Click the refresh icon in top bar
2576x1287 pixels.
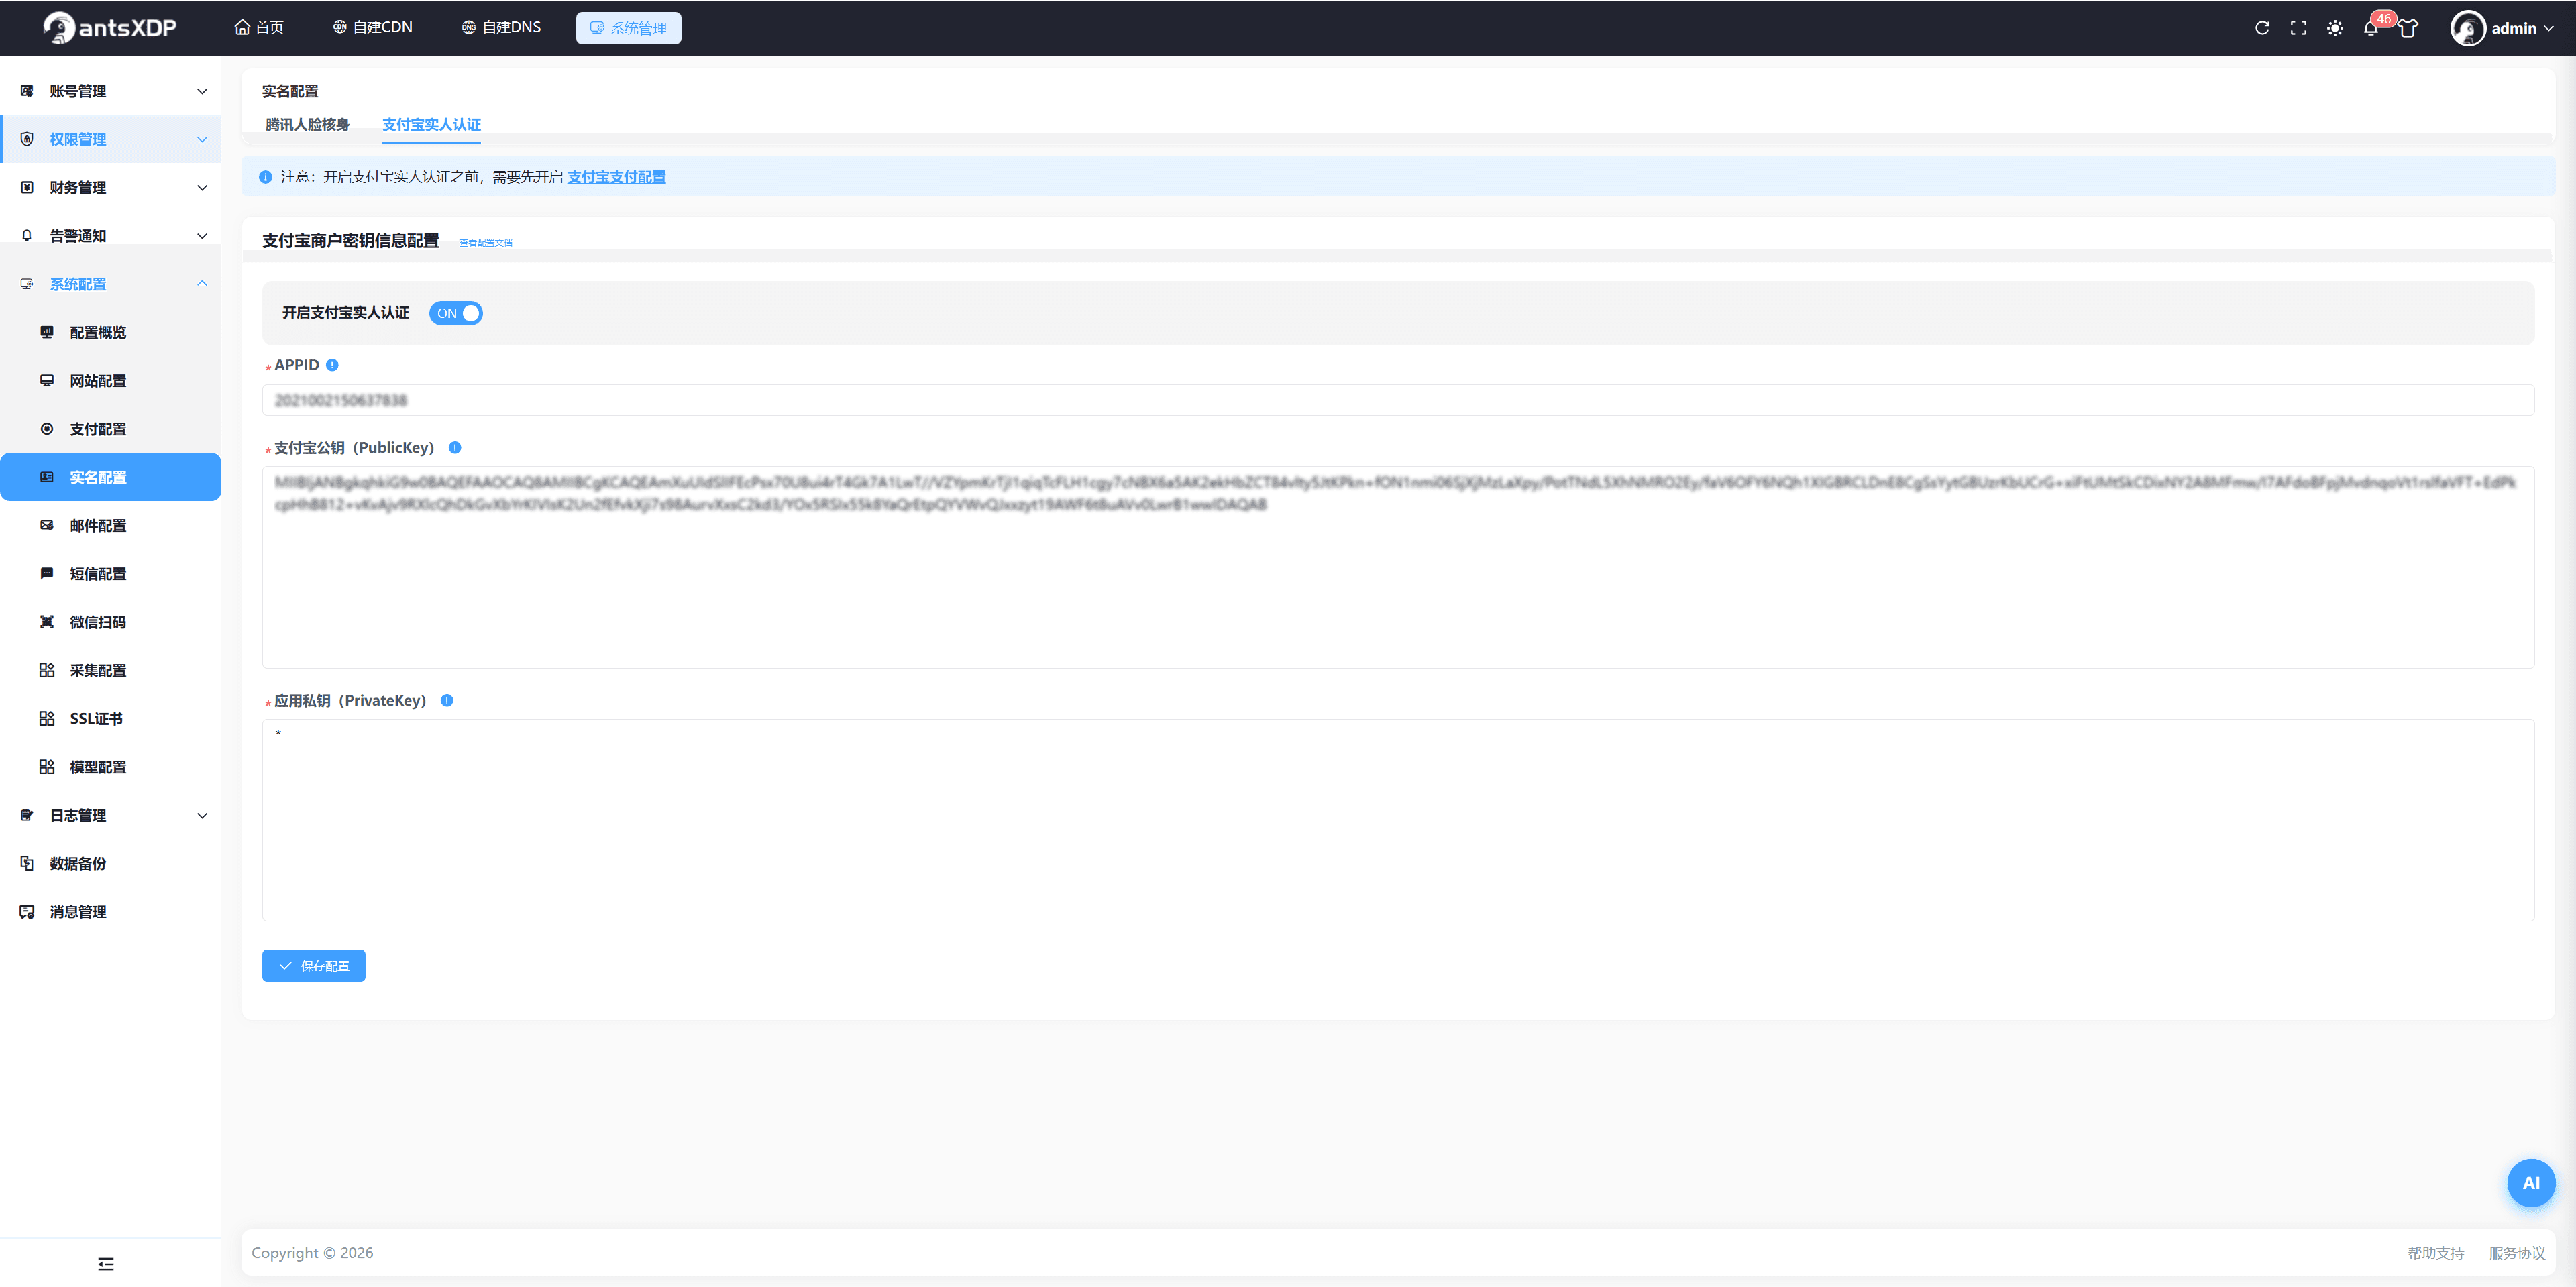2261,28
